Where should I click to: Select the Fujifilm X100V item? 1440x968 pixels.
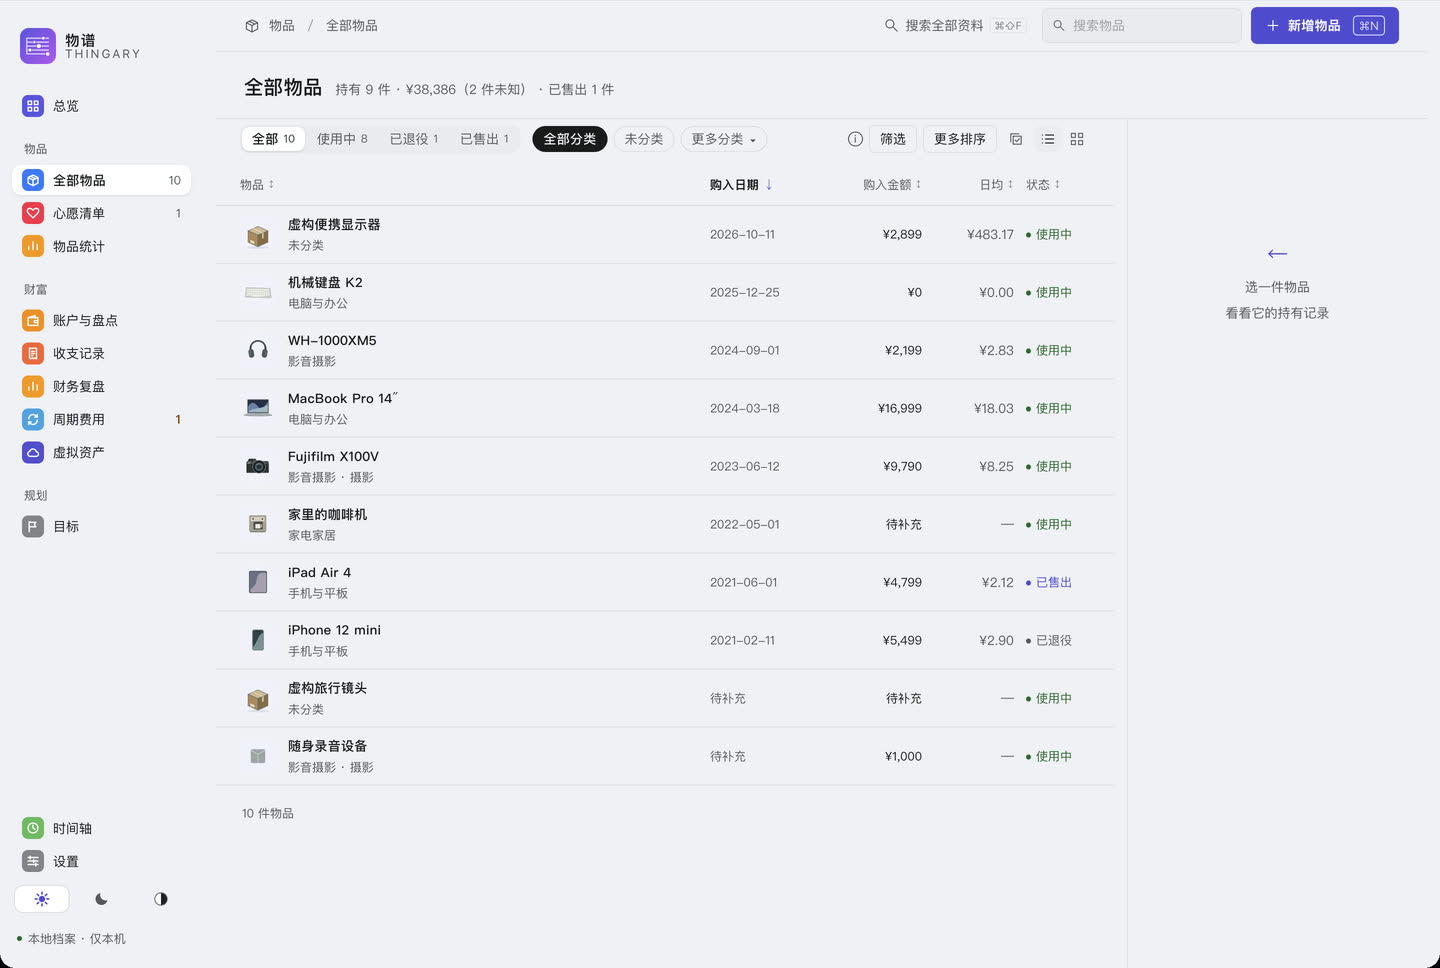coord(664,466)
